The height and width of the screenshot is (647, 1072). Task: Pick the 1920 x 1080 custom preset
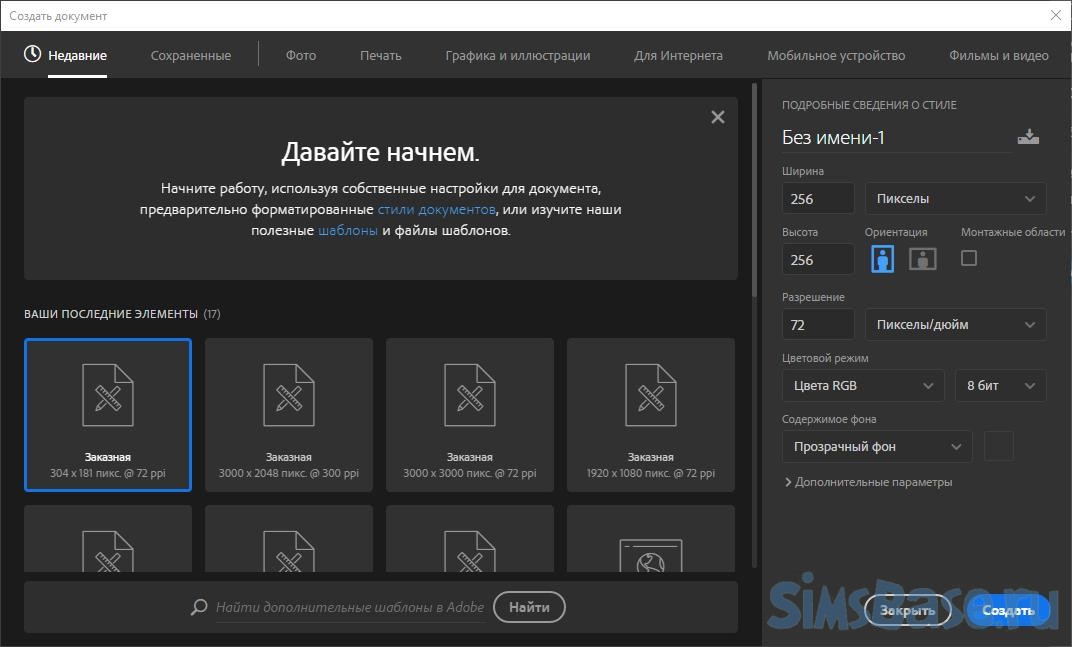click(x=650, y=415)
